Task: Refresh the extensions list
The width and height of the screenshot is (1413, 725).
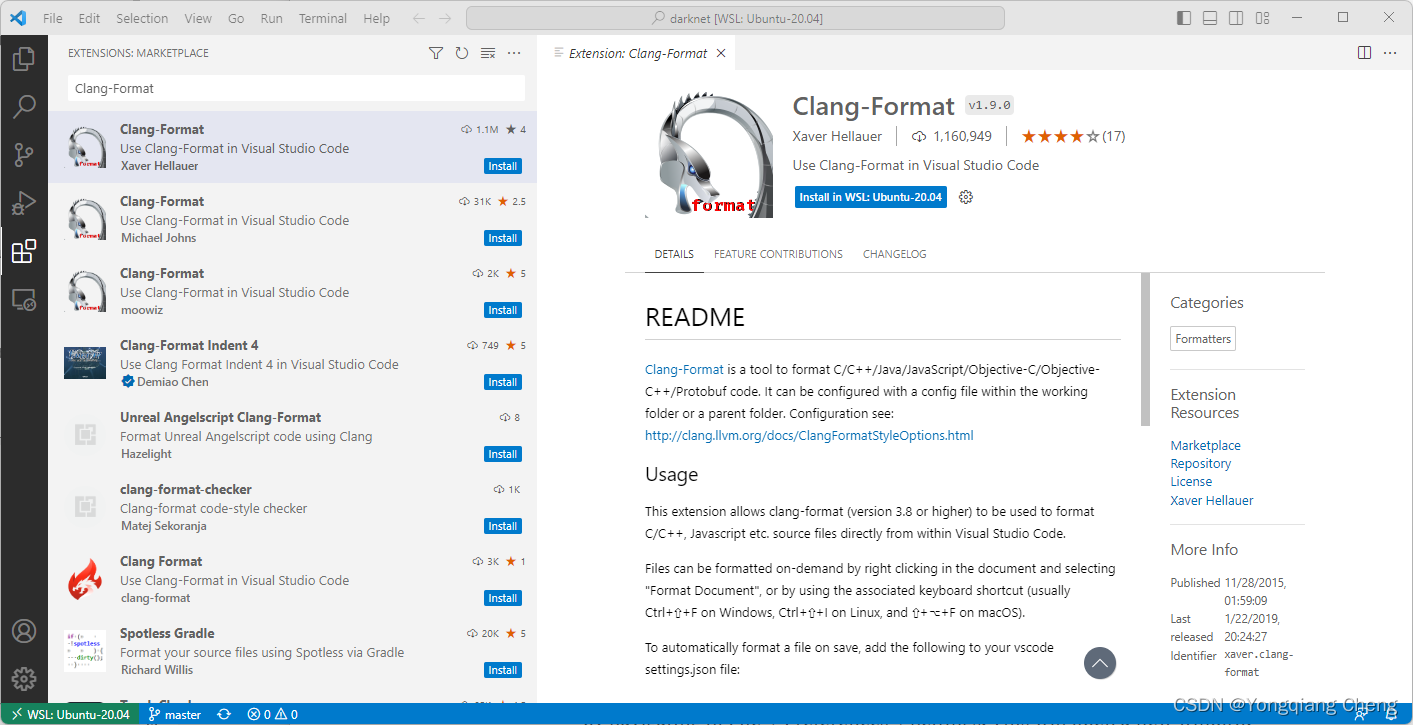Action: (x=461, y=53)
